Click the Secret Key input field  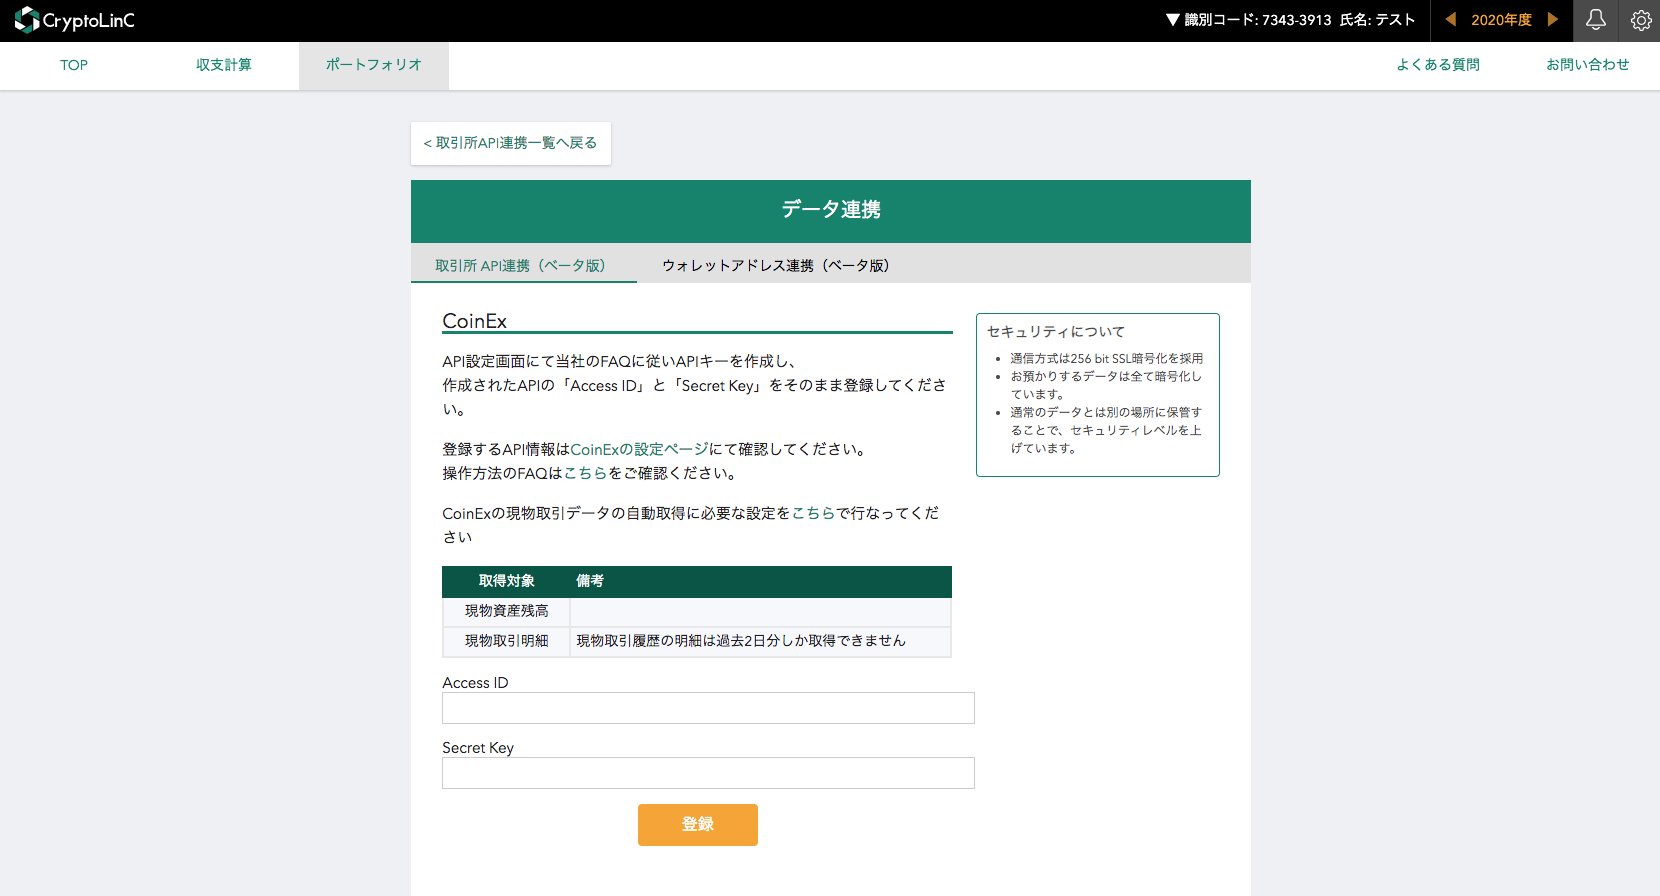tap(708, 773)
